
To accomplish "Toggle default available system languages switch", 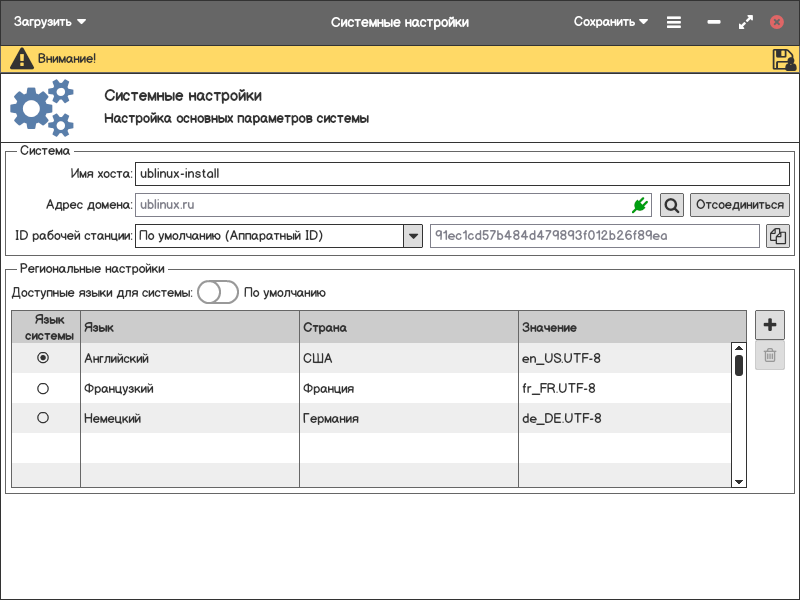I will pyautogui.click(x=217, y=293).
